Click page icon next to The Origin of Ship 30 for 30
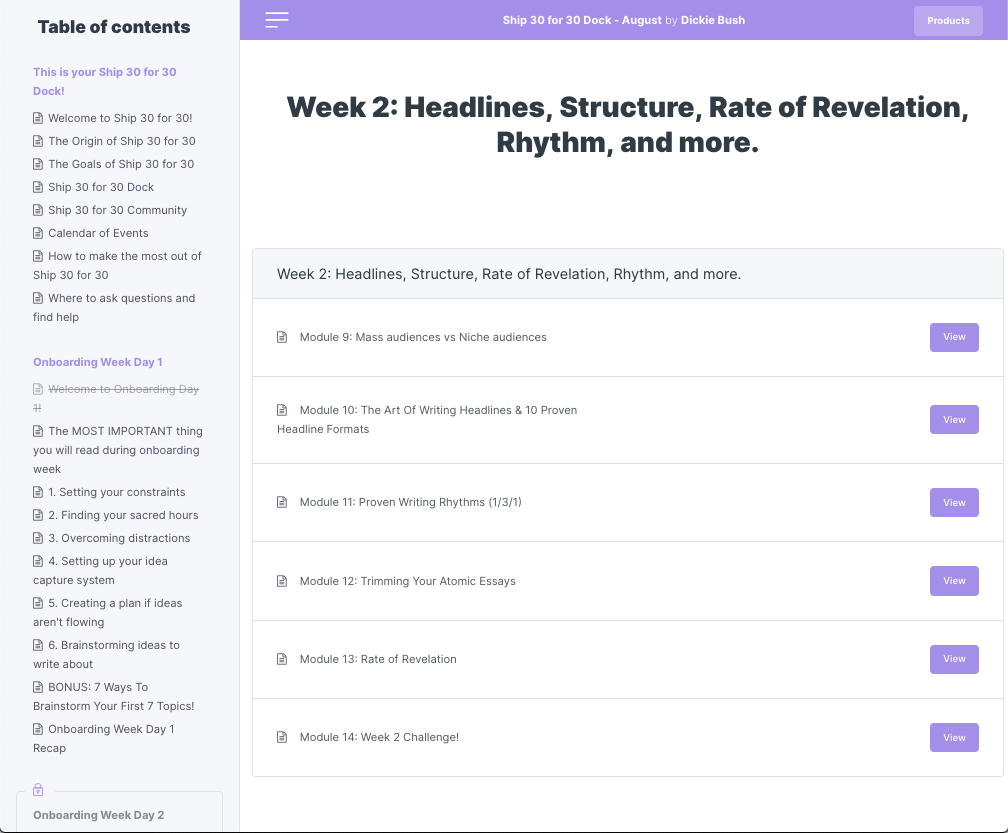The height and width of the screenshot is (833, 1008). tap(38, 141)
